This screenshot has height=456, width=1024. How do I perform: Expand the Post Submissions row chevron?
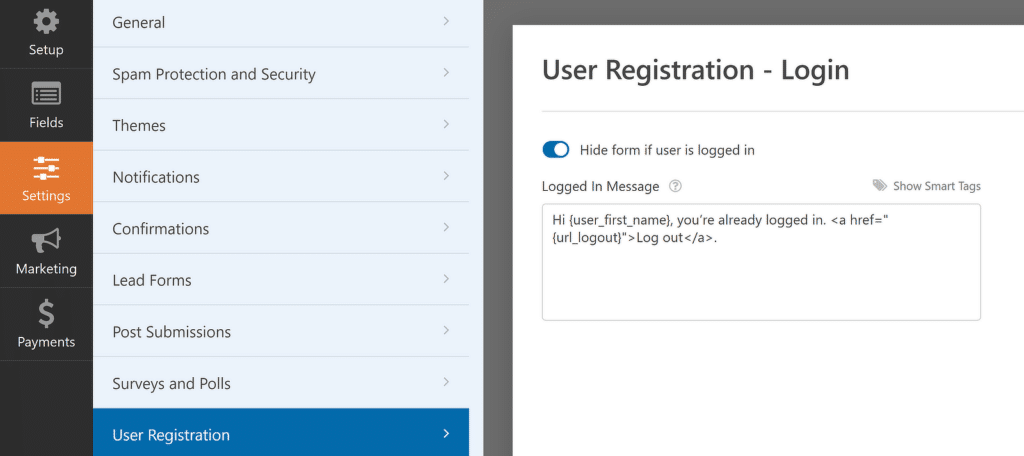point(446,331)
